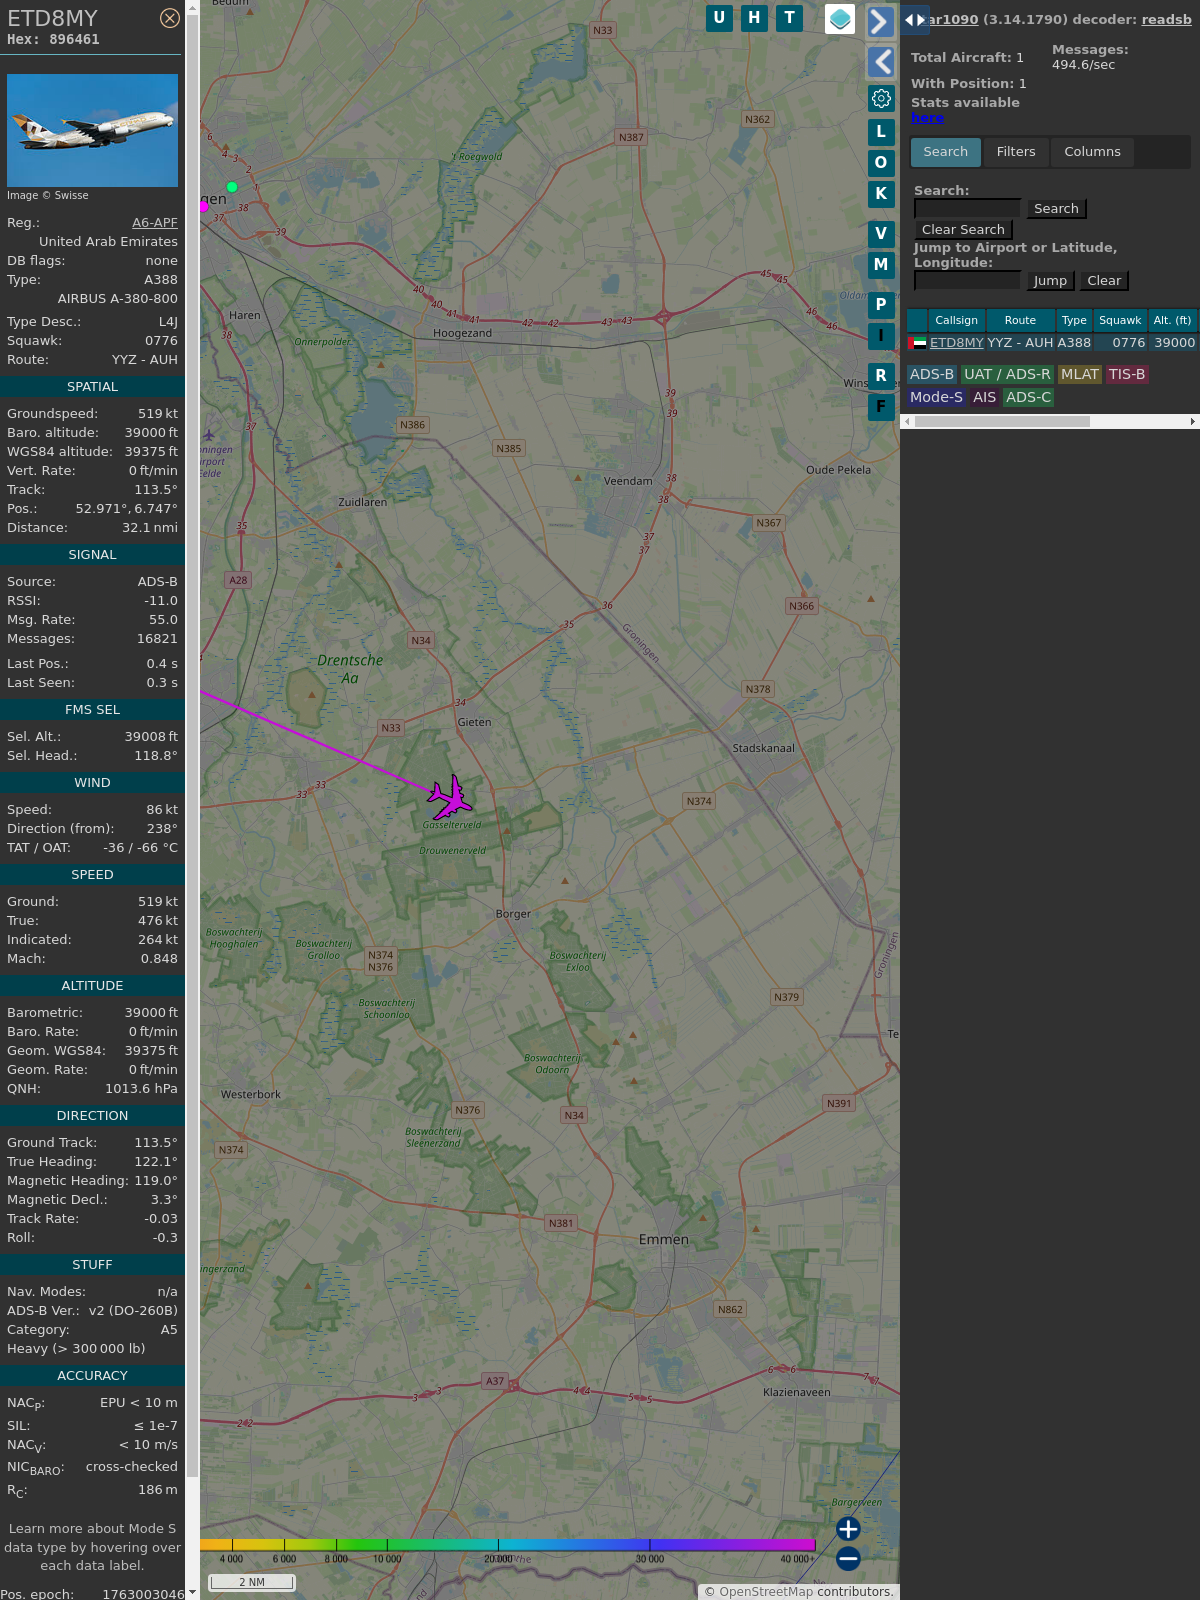Toggle the L labels button
Screen dimensions: 1200x1600
(x=881, y=132)
